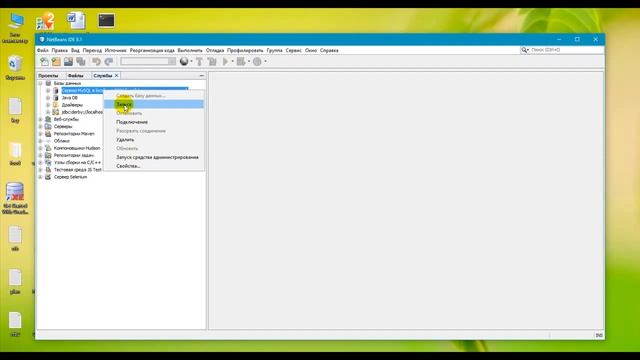Screen dimensions: 640x360
Task: Expand the Драйверы tree node
Action: click(48, 105)
